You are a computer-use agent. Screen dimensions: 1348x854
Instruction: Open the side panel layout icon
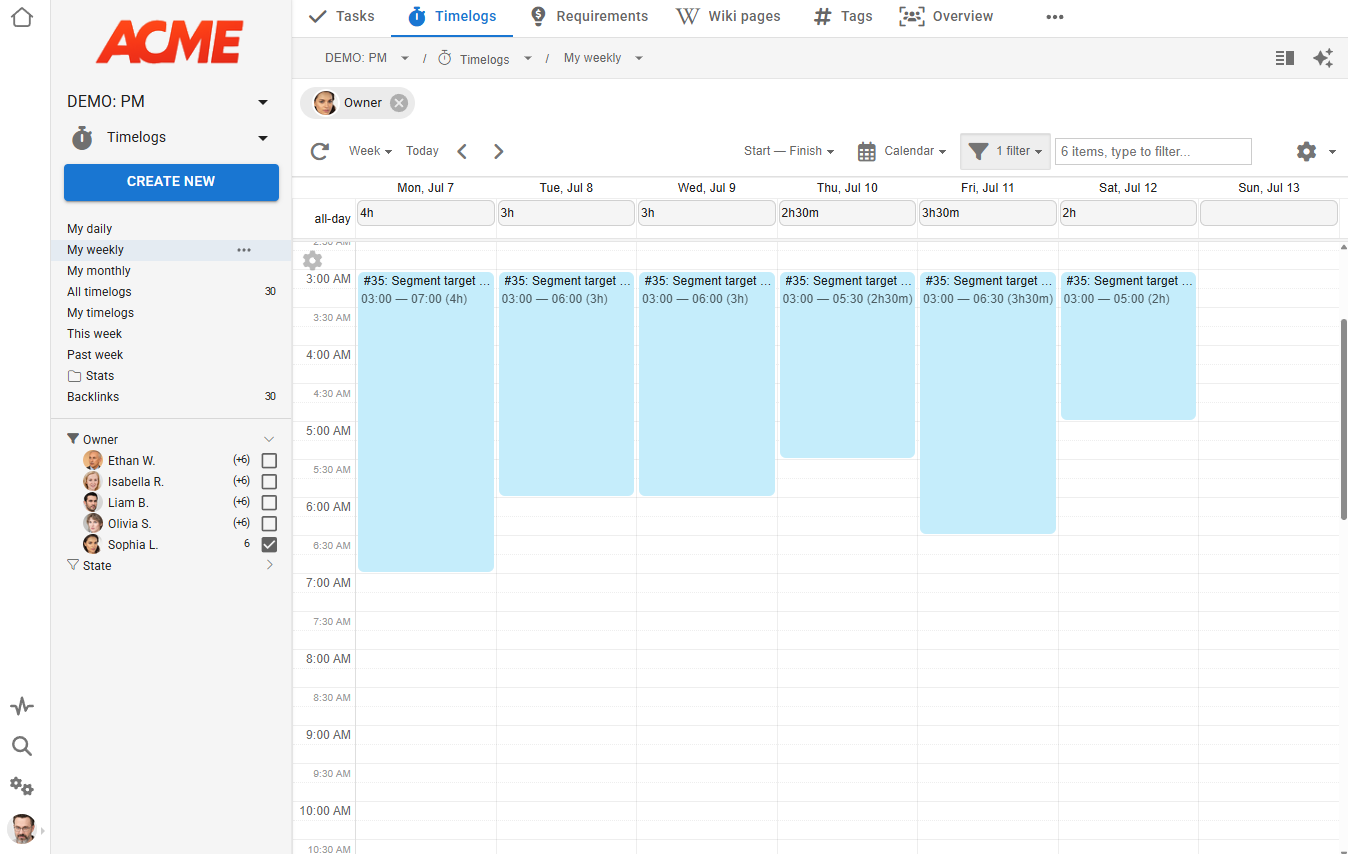click(x=1284, y=58)
